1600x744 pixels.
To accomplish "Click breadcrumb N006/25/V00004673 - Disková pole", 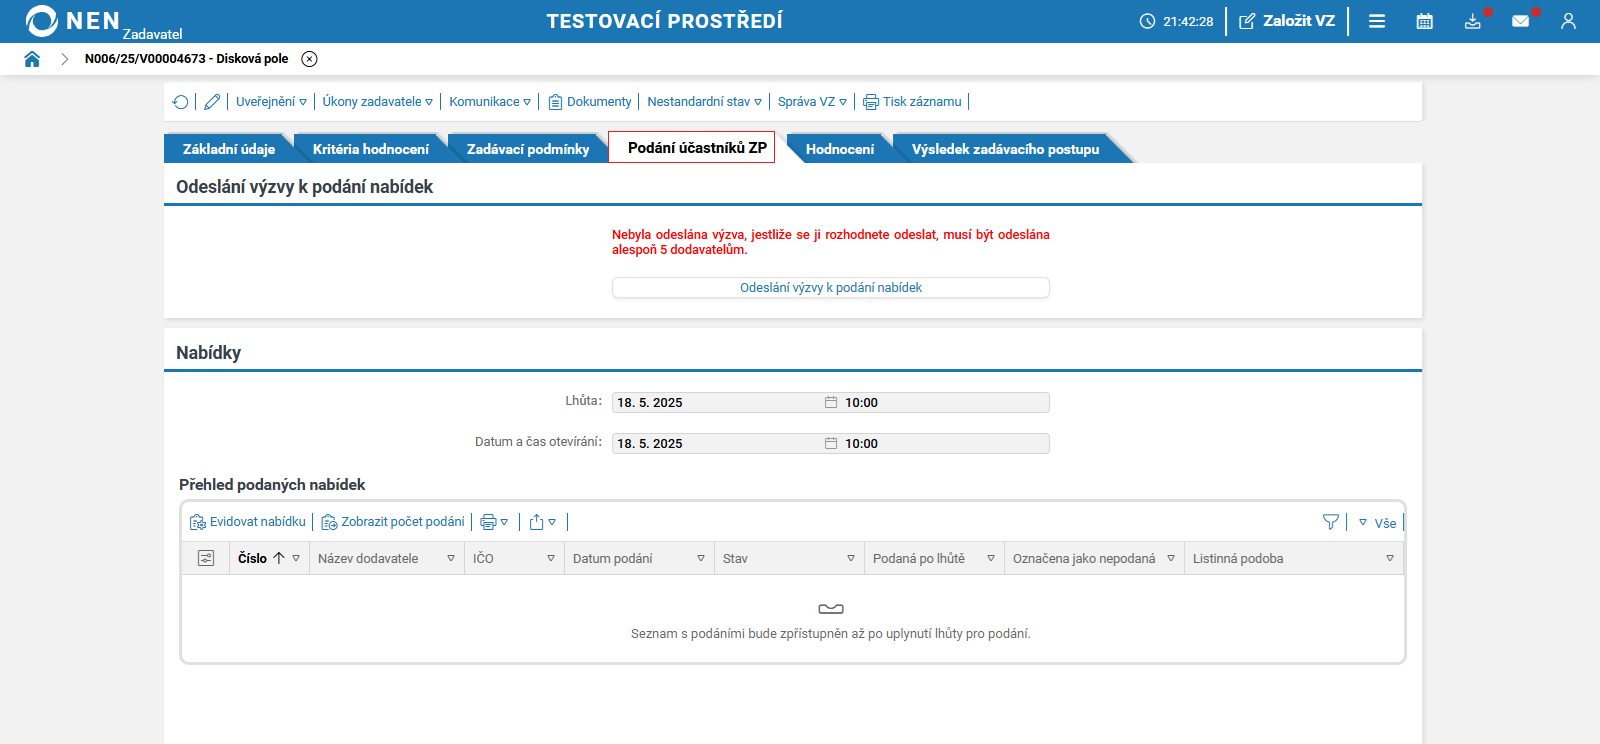I will [x=187, y=59].
